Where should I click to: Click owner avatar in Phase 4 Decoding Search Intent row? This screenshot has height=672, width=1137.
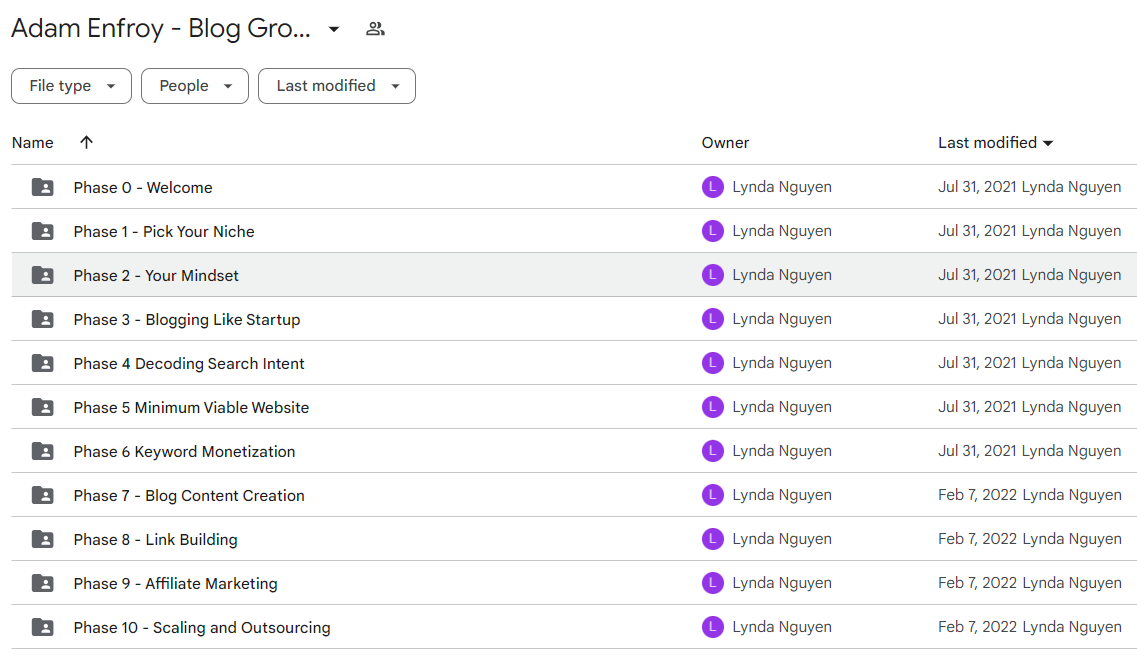coord(713,363)
